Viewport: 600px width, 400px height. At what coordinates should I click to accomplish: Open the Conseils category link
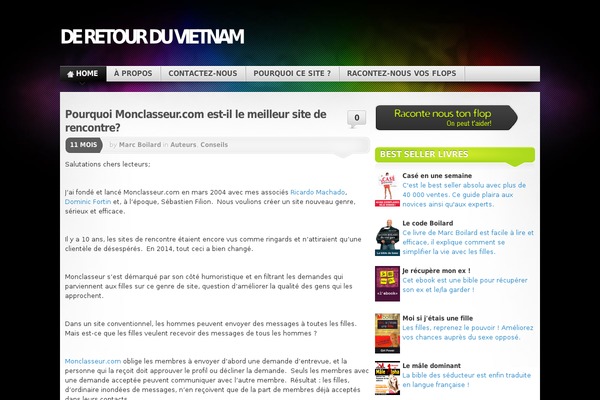point(214,145)
